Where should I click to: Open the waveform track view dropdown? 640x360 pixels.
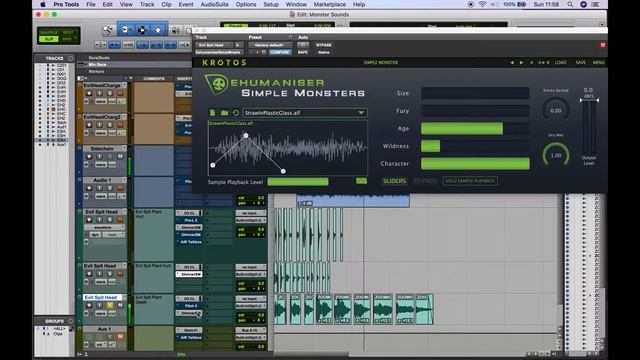[103, 227]
